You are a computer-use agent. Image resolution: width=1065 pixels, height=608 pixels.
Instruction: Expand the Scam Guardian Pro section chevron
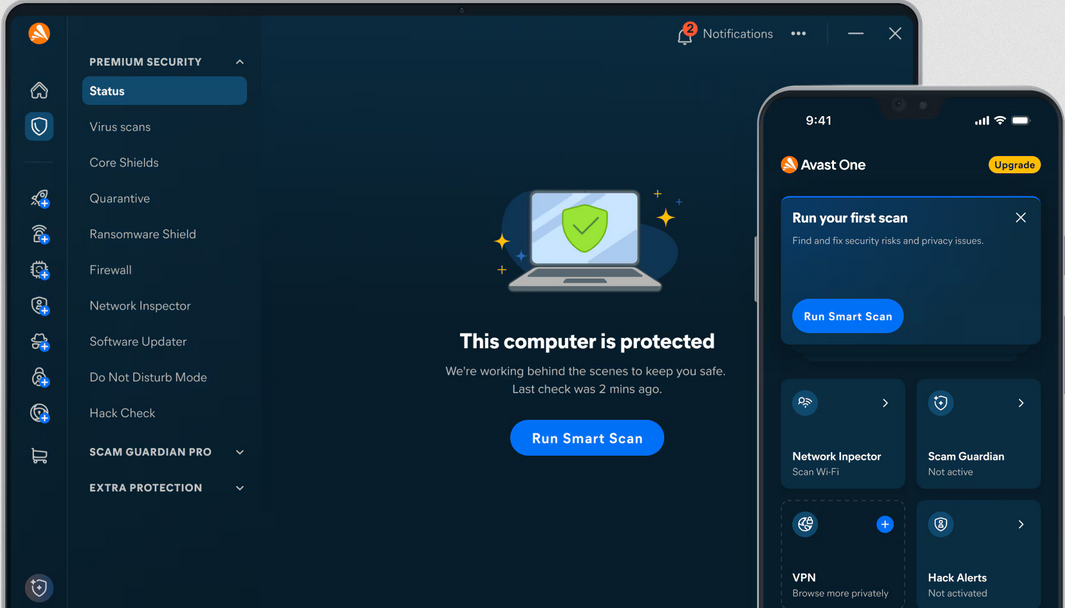pyautogui.click(x=240, y=452)
